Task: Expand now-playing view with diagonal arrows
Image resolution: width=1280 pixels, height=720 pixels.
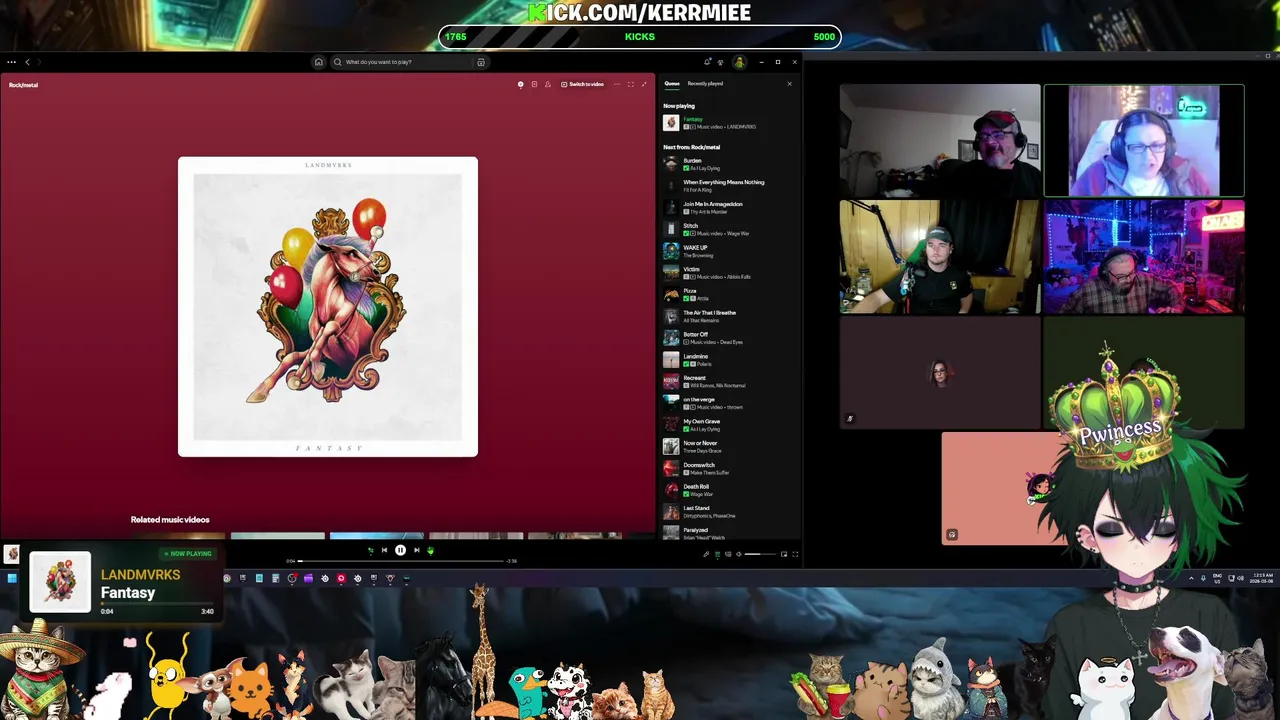Action: point(644,84)
